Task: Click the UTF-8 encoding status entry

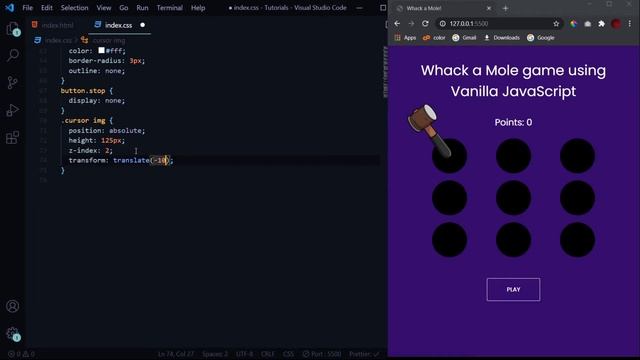Action: coord(244,354)
